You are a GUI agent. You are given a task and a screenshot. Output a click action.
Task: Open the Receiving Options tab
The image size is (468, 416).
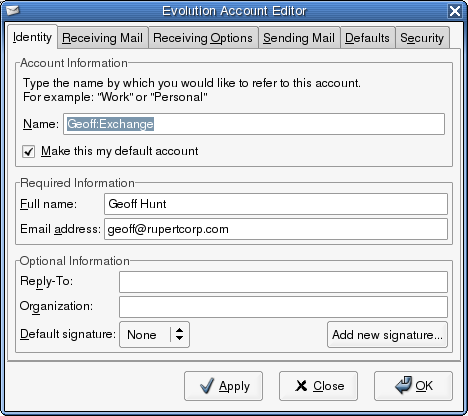[x=203, y=38]
